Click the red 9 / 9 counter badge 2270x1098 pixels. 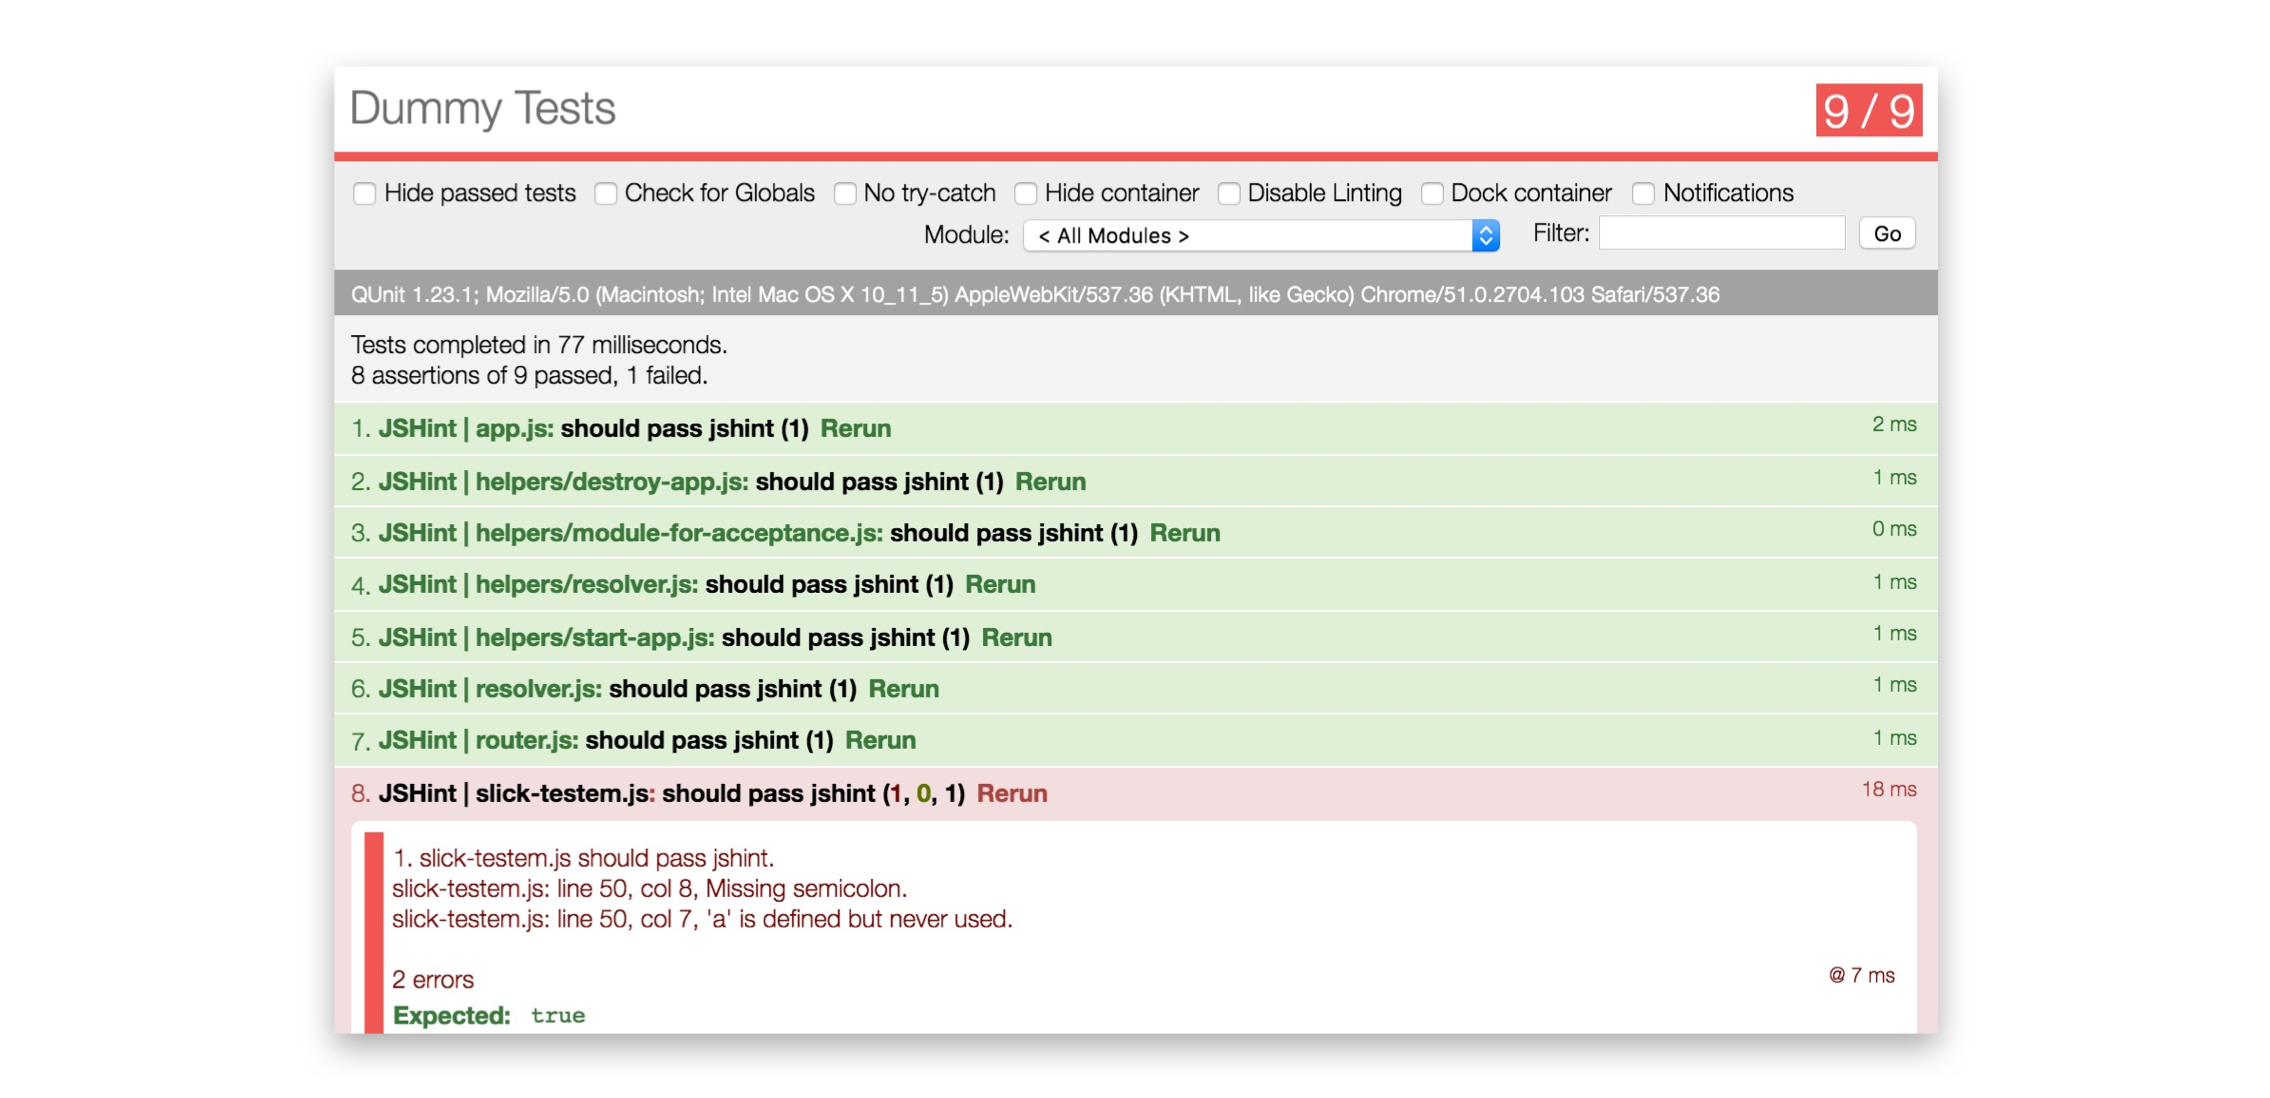pyautogui.click(x=1867, y=110)
